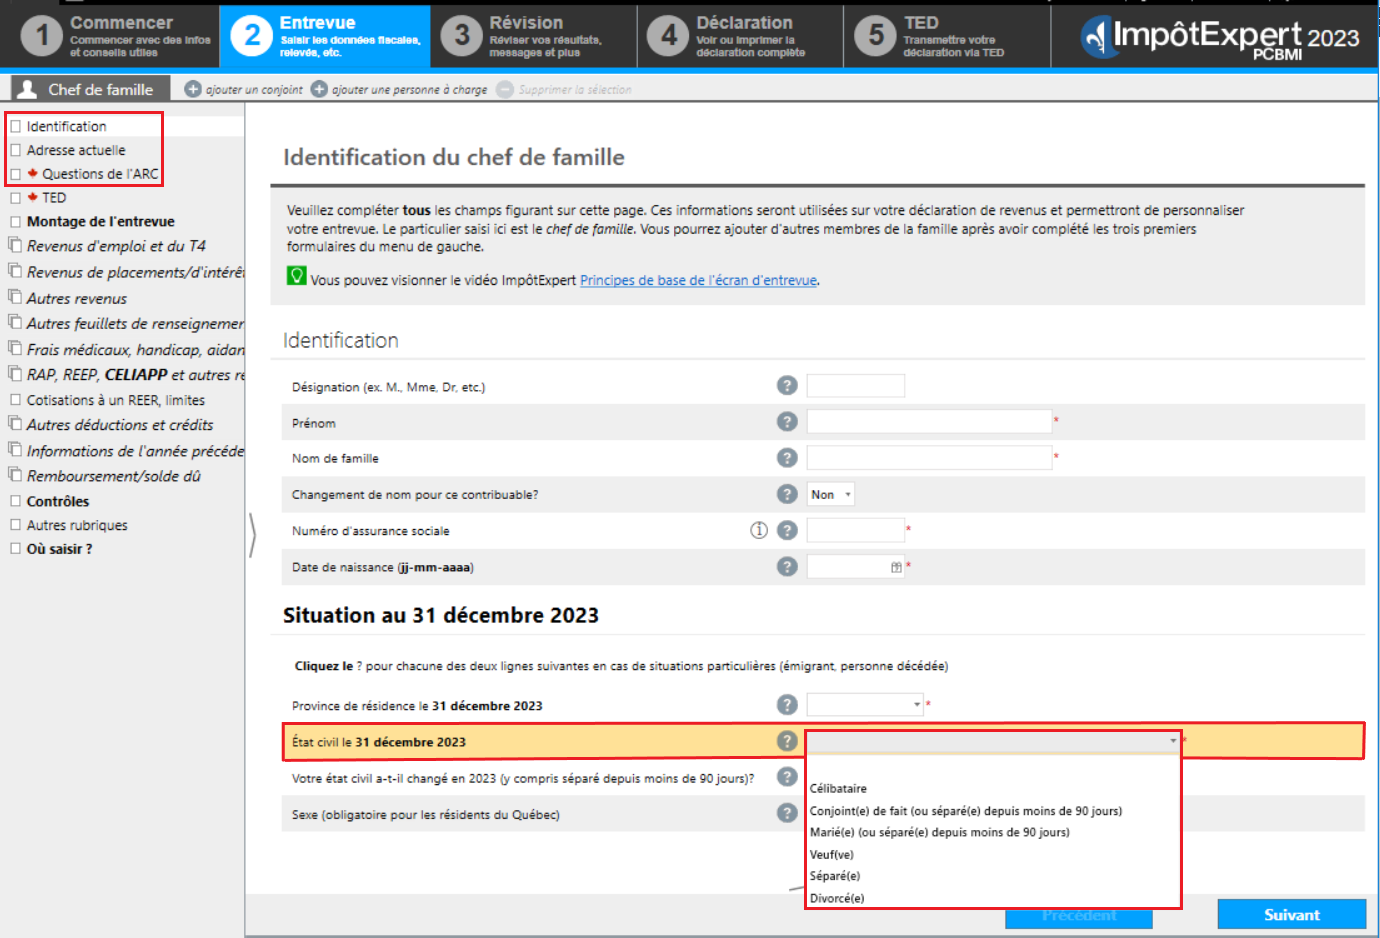The height and width of the screenshot is (938, 1380).
Task: Go to step 5 TED transmission tab
Action: tap(947, 37)
